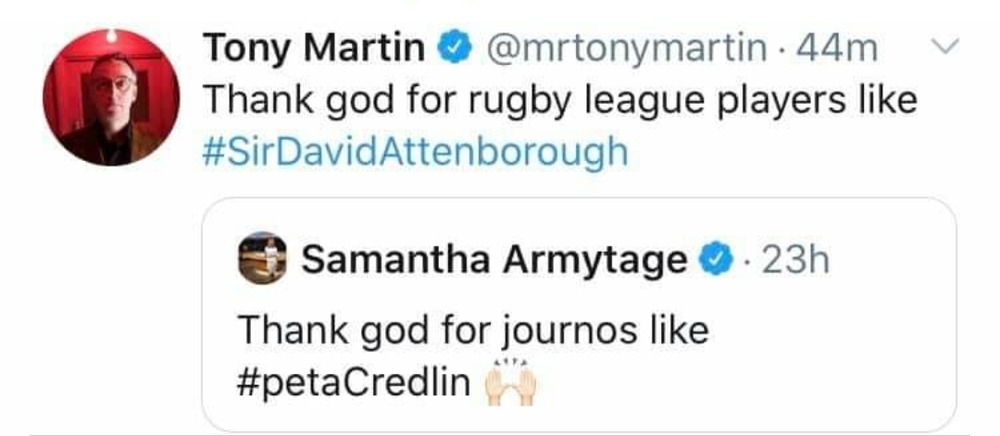
Task: Click the text 'Thank god for journos like'
Action: (x=472, y=329)
